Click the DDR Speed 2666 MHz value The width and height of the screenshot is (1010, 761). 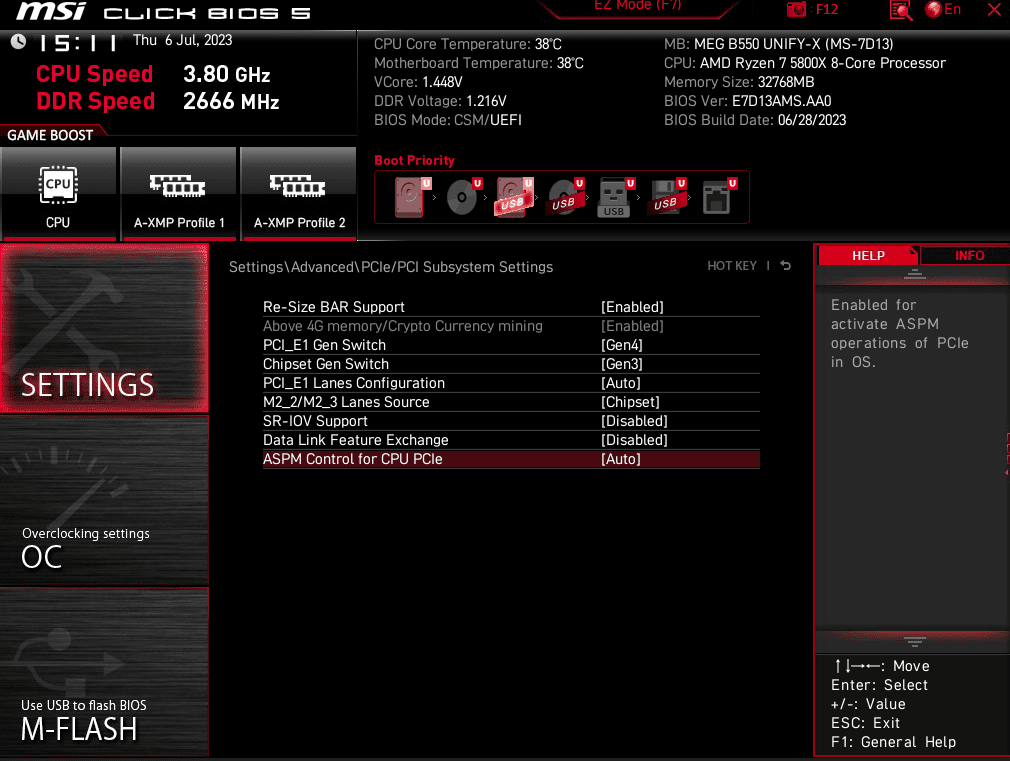point(231,101)
